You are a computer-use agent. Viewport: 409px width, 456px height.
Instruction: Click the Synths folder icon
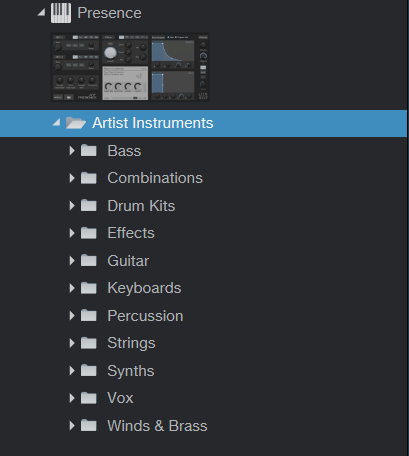click(x=89, y=370)
